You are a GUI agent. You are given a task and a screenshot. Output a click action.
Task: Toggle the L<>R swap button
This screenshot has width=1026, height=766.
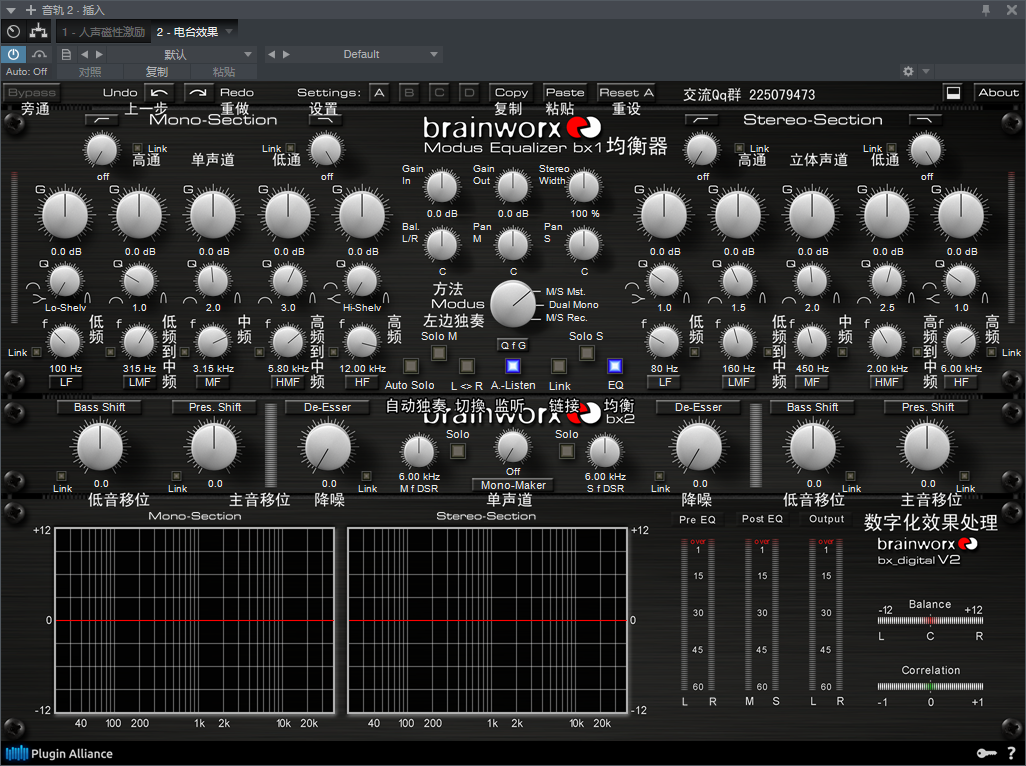coord(467,366)
